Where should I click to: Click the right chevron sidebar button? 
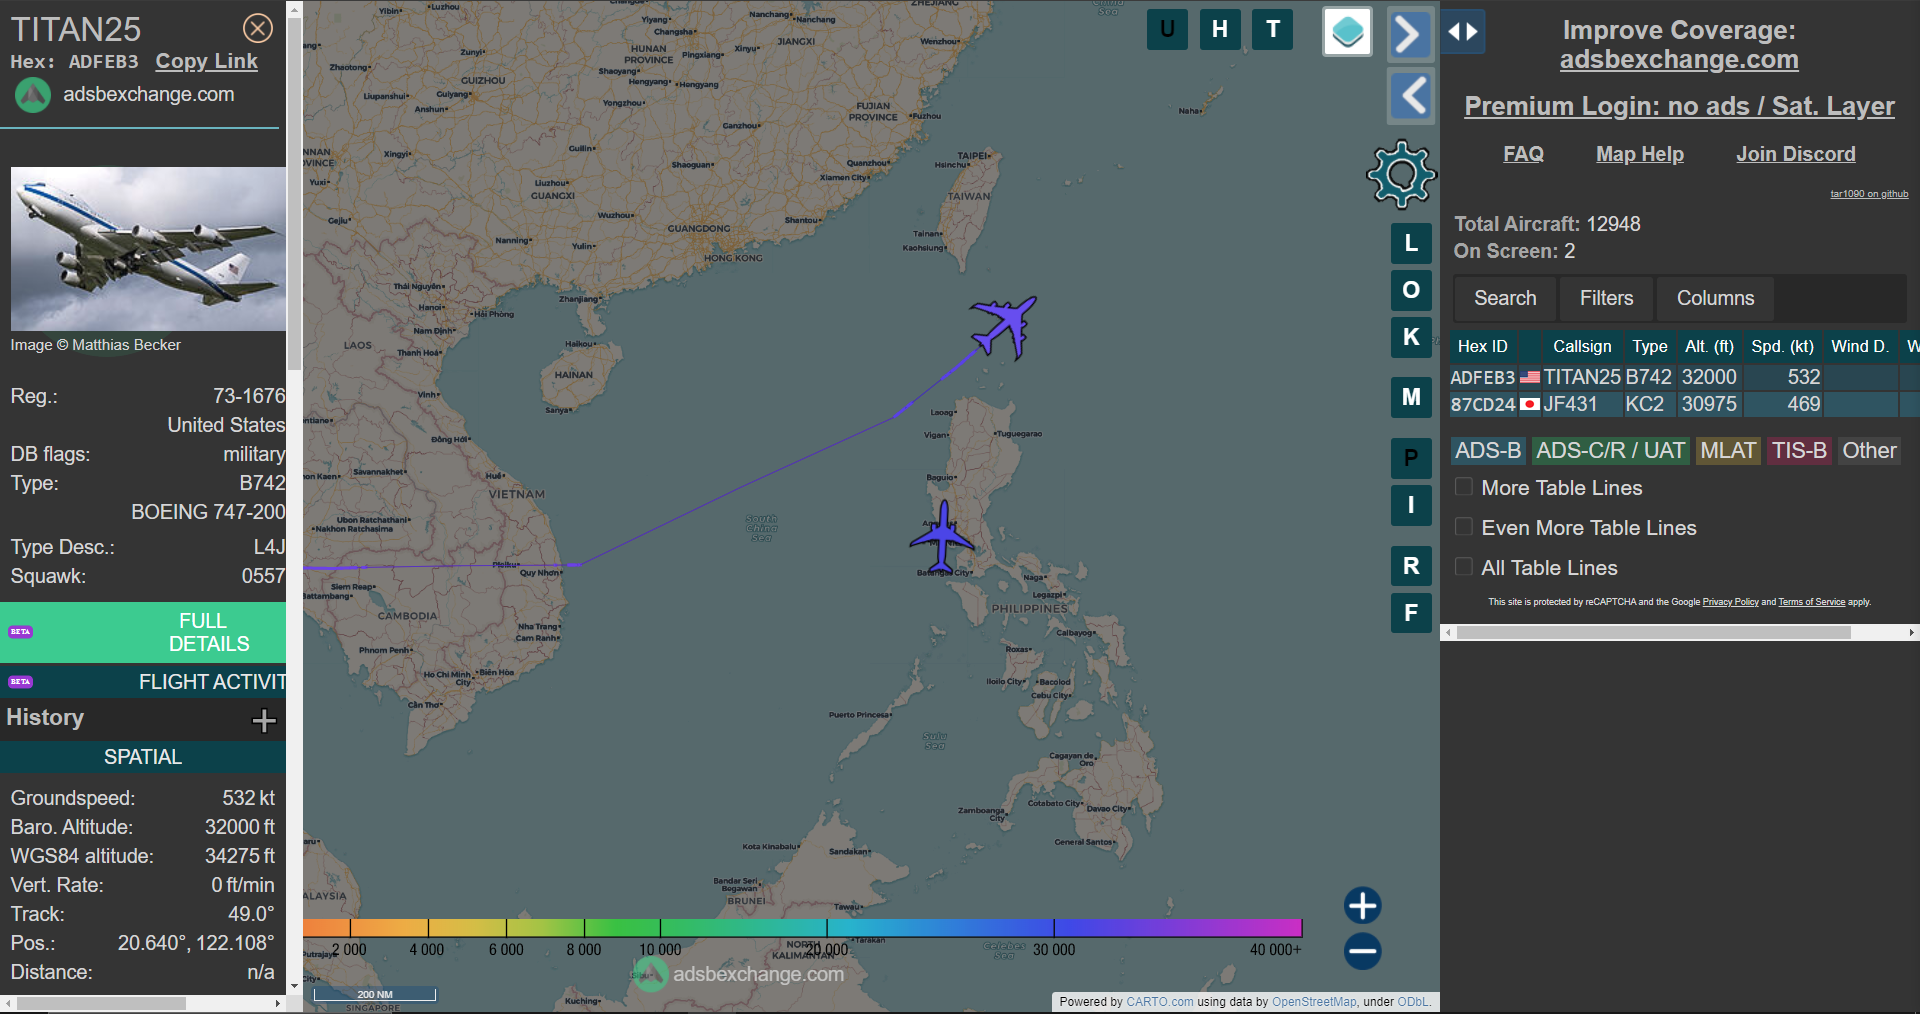pos(1410,34)
